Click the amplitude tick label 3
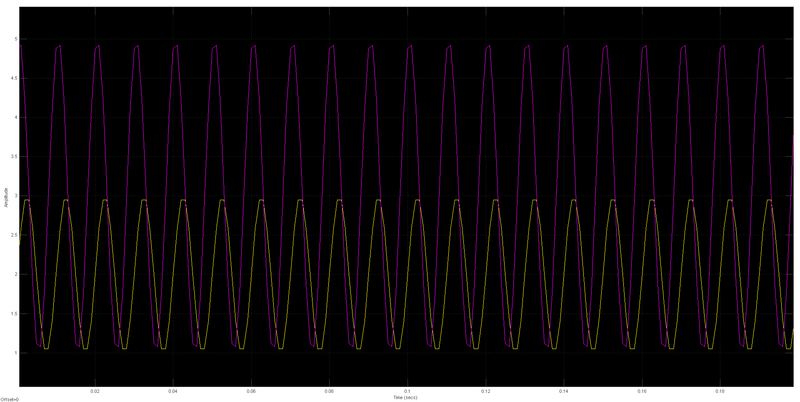This screenshot has height=402, width=800. point(16,196)
